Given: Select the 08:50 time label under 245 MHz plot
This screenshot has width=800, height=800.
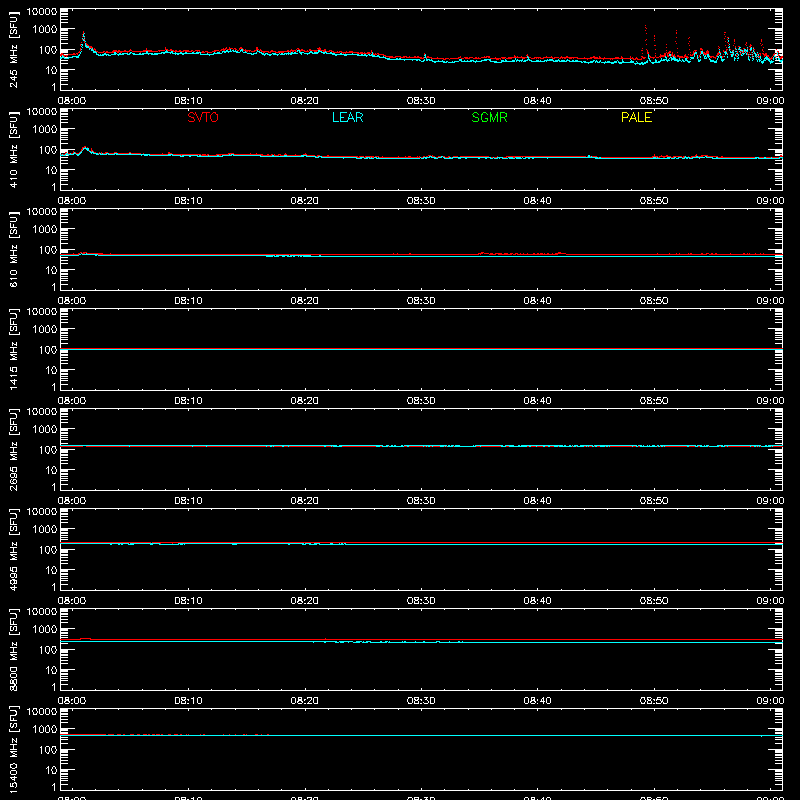Looking at the screenshot, I should click(654, 101).
